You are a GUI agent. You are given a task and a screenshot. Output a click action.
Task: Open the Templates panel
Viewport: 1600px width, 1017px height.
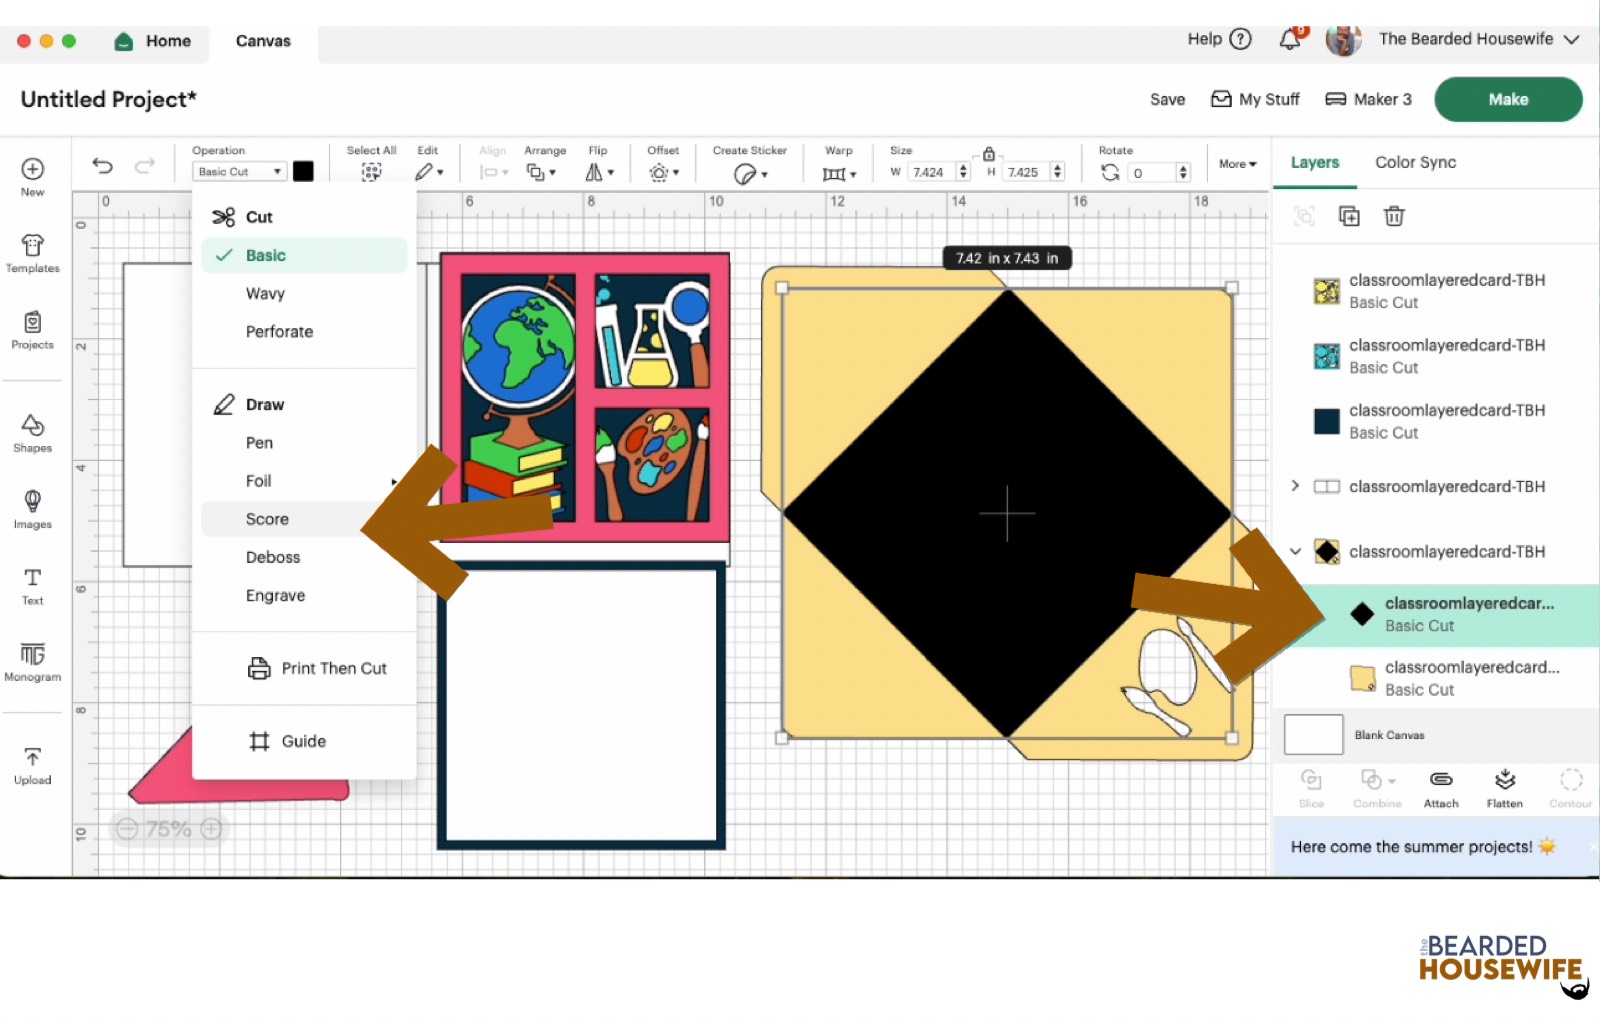[32, 252]
